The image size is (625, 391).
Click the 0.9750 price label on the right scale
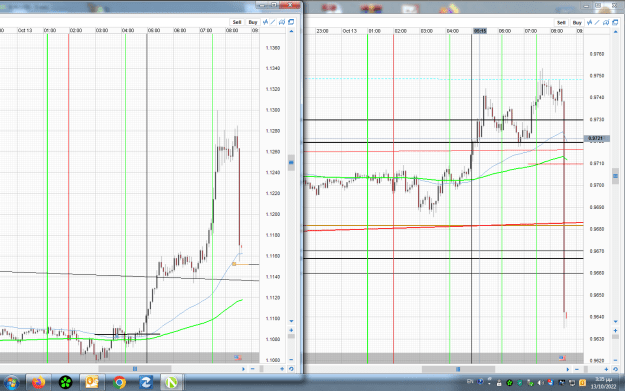(597, 76)
